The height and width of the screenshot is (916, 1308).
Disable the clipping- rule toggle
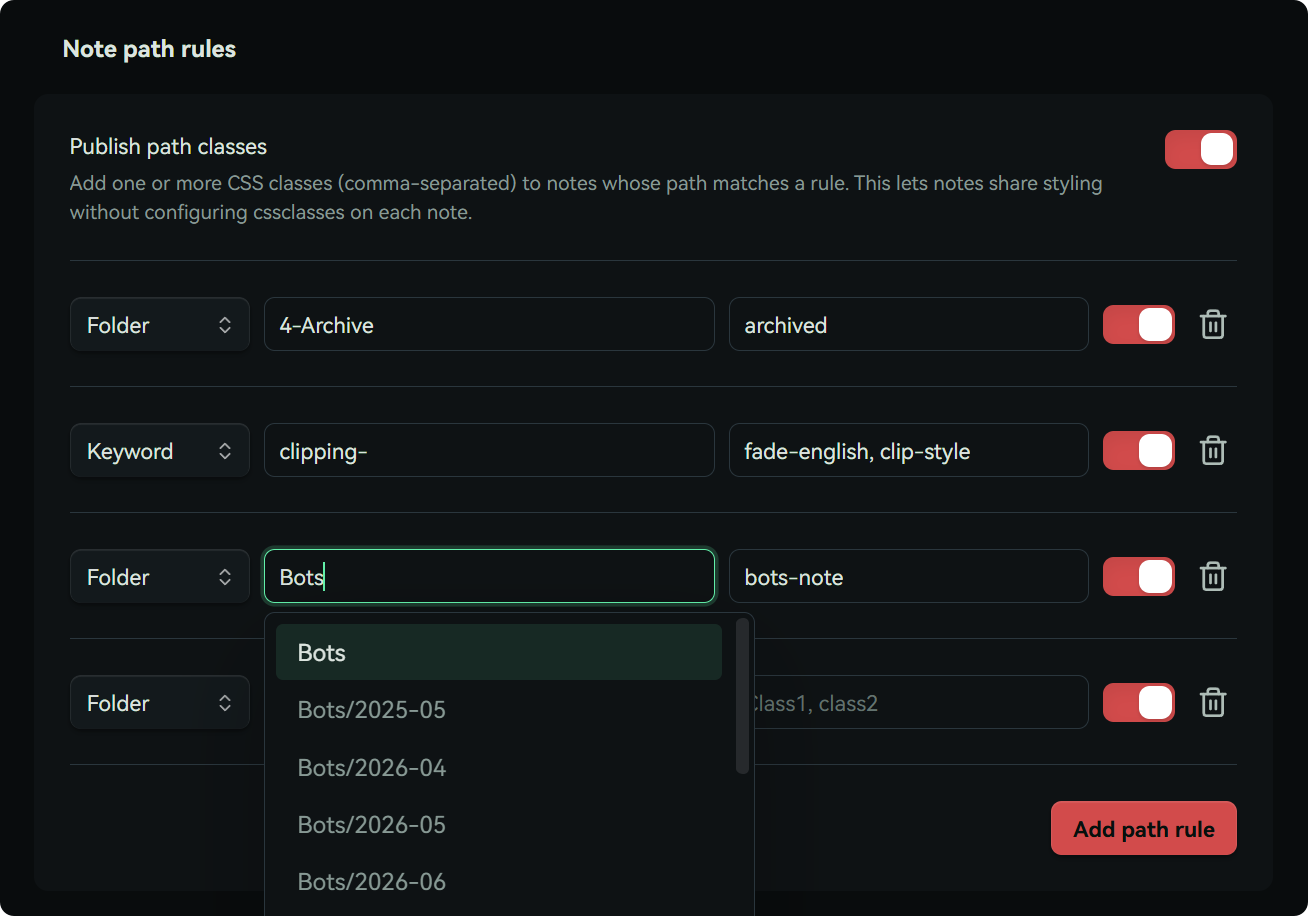point(1139,451)
